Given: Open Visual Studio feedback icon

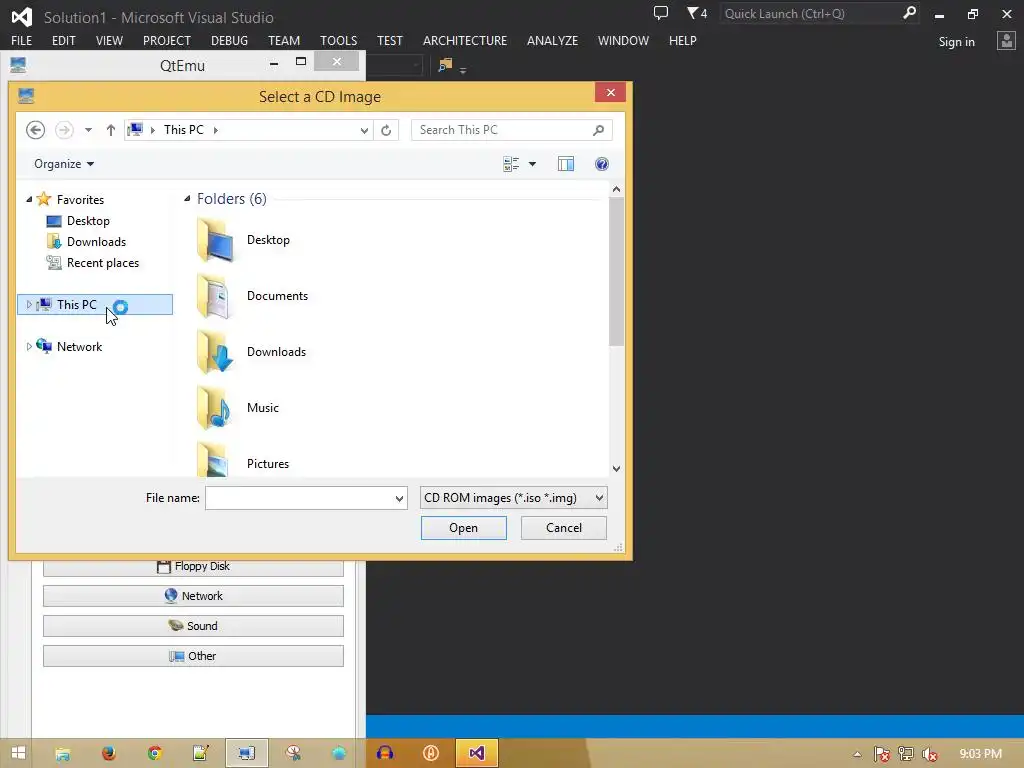Looking at the screenshot, I should [661, 13].
